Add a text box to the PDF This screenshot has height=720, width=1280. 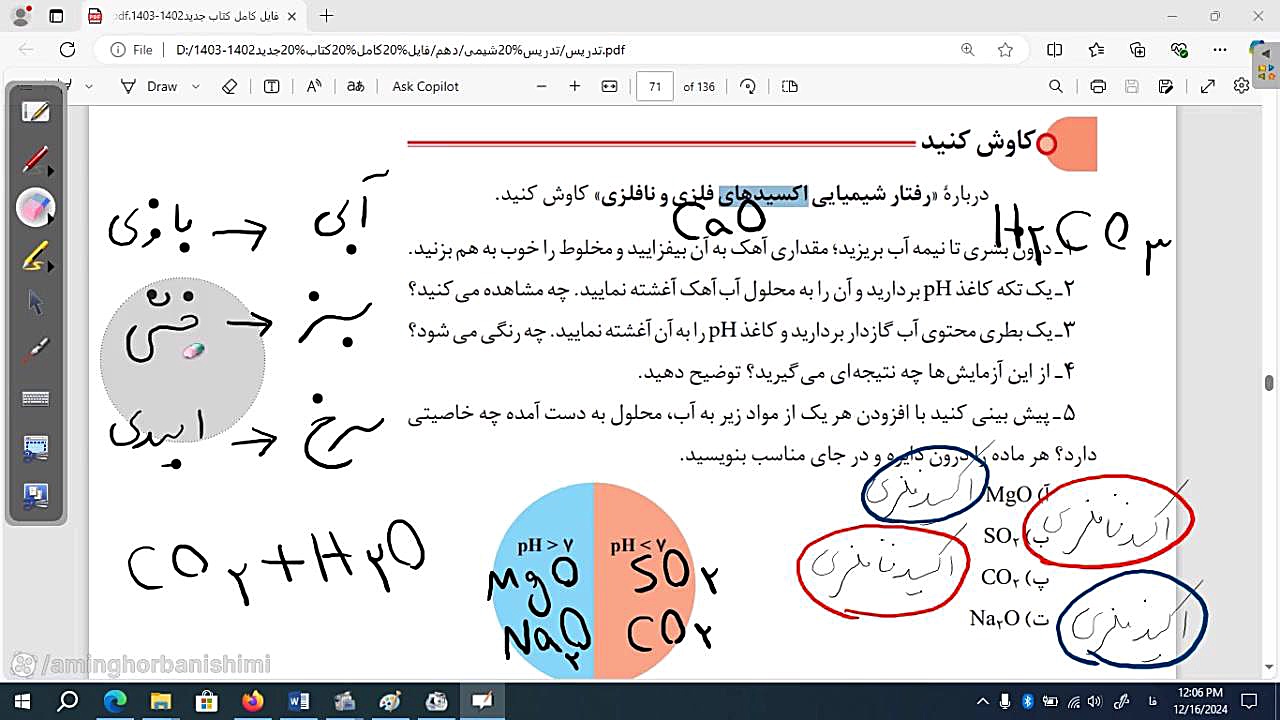pyautogui.click(x=271, y=87)
